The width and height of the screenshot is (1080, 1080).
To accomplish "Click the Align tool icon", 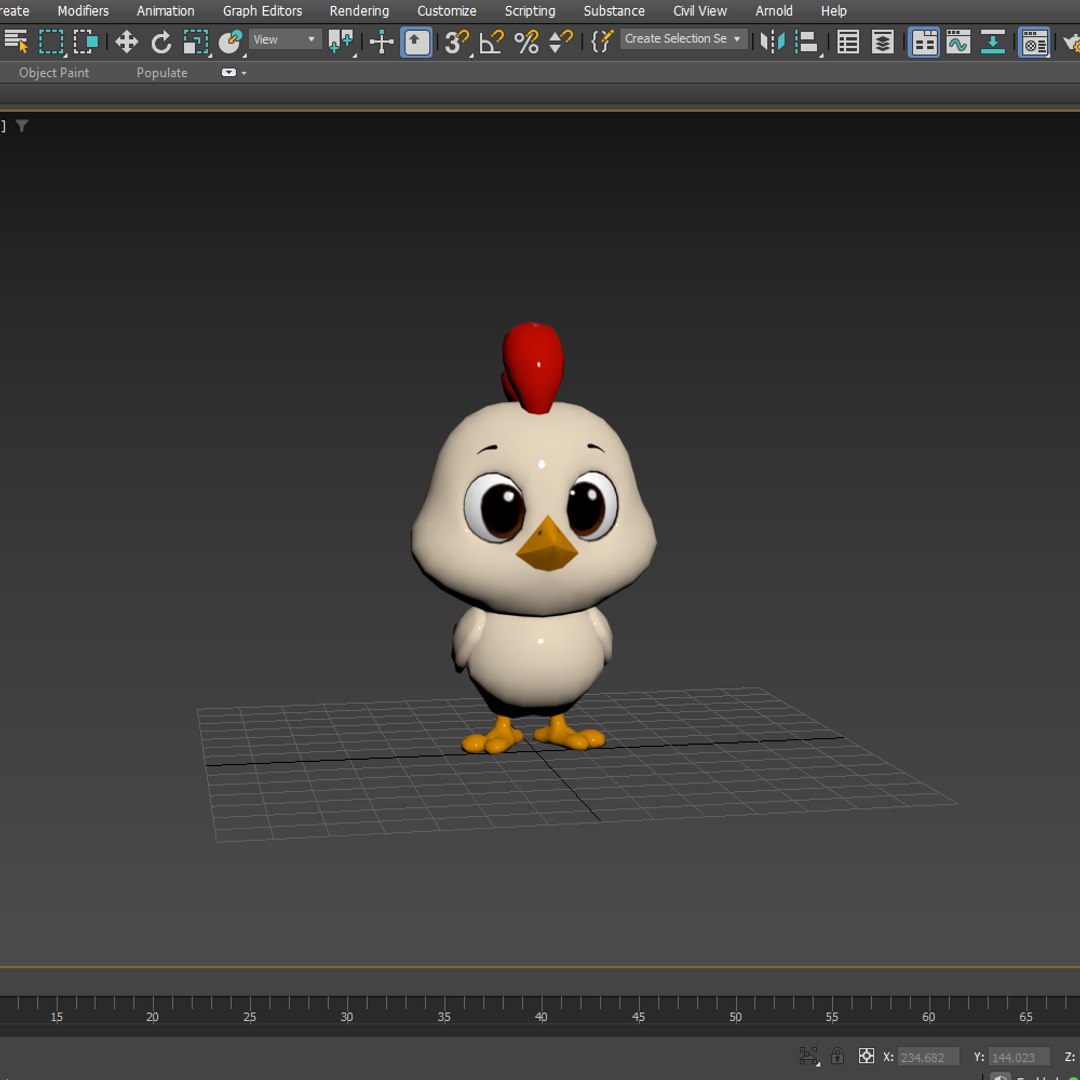I will pyautogui.click(x=807, y=41).
